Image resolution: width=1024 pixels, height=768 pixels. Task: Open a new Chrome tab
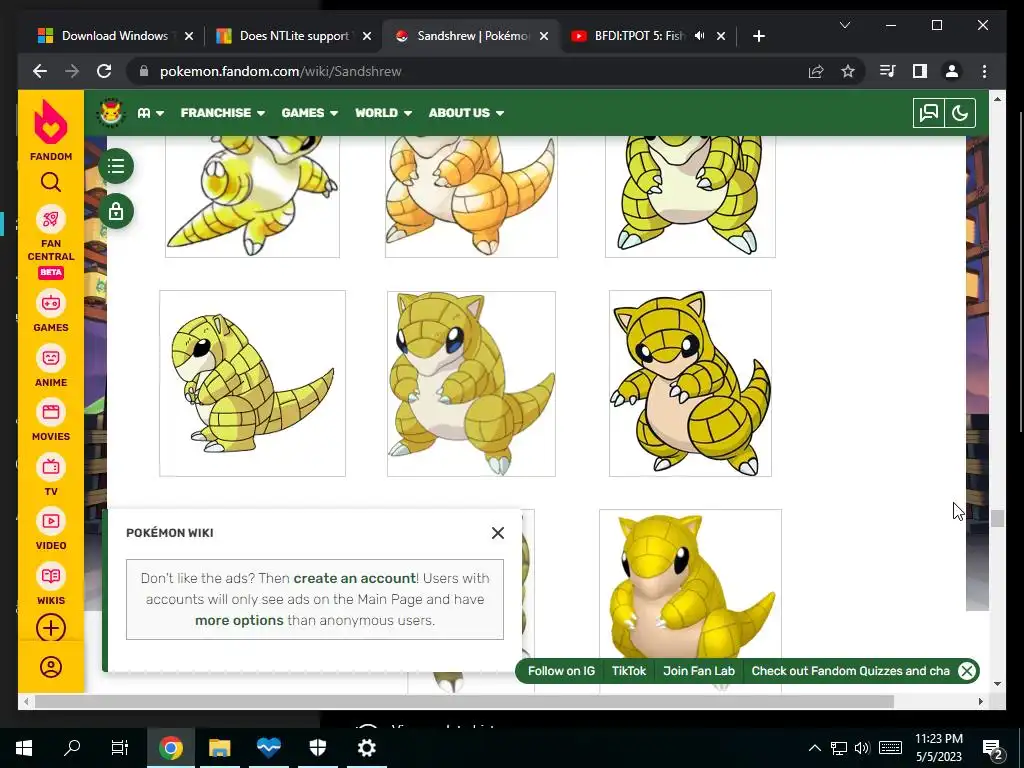(x=758, y=36)
